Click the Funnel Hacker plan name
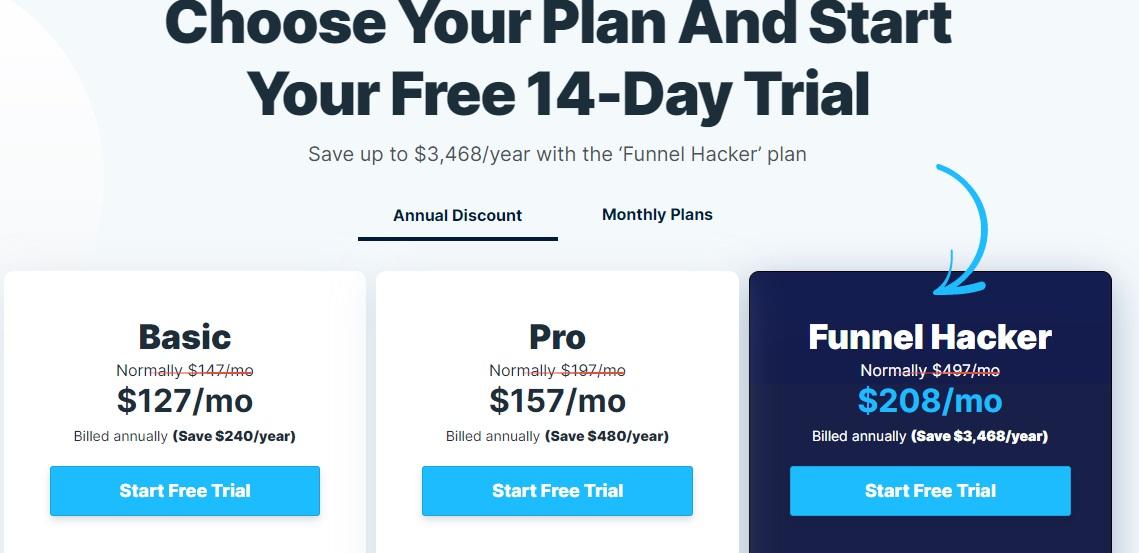The height and width of the screenshot is (553, 1139). click(930, 337)
